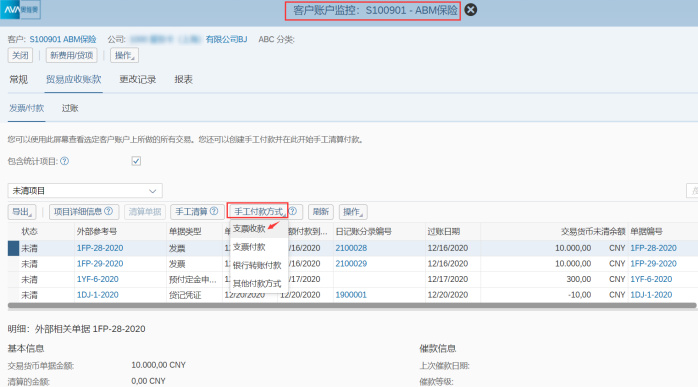The image size is (698, 387).
Task: Click disabled 清算单据 button
Action: pyautogui.click(x=145, y=212)
